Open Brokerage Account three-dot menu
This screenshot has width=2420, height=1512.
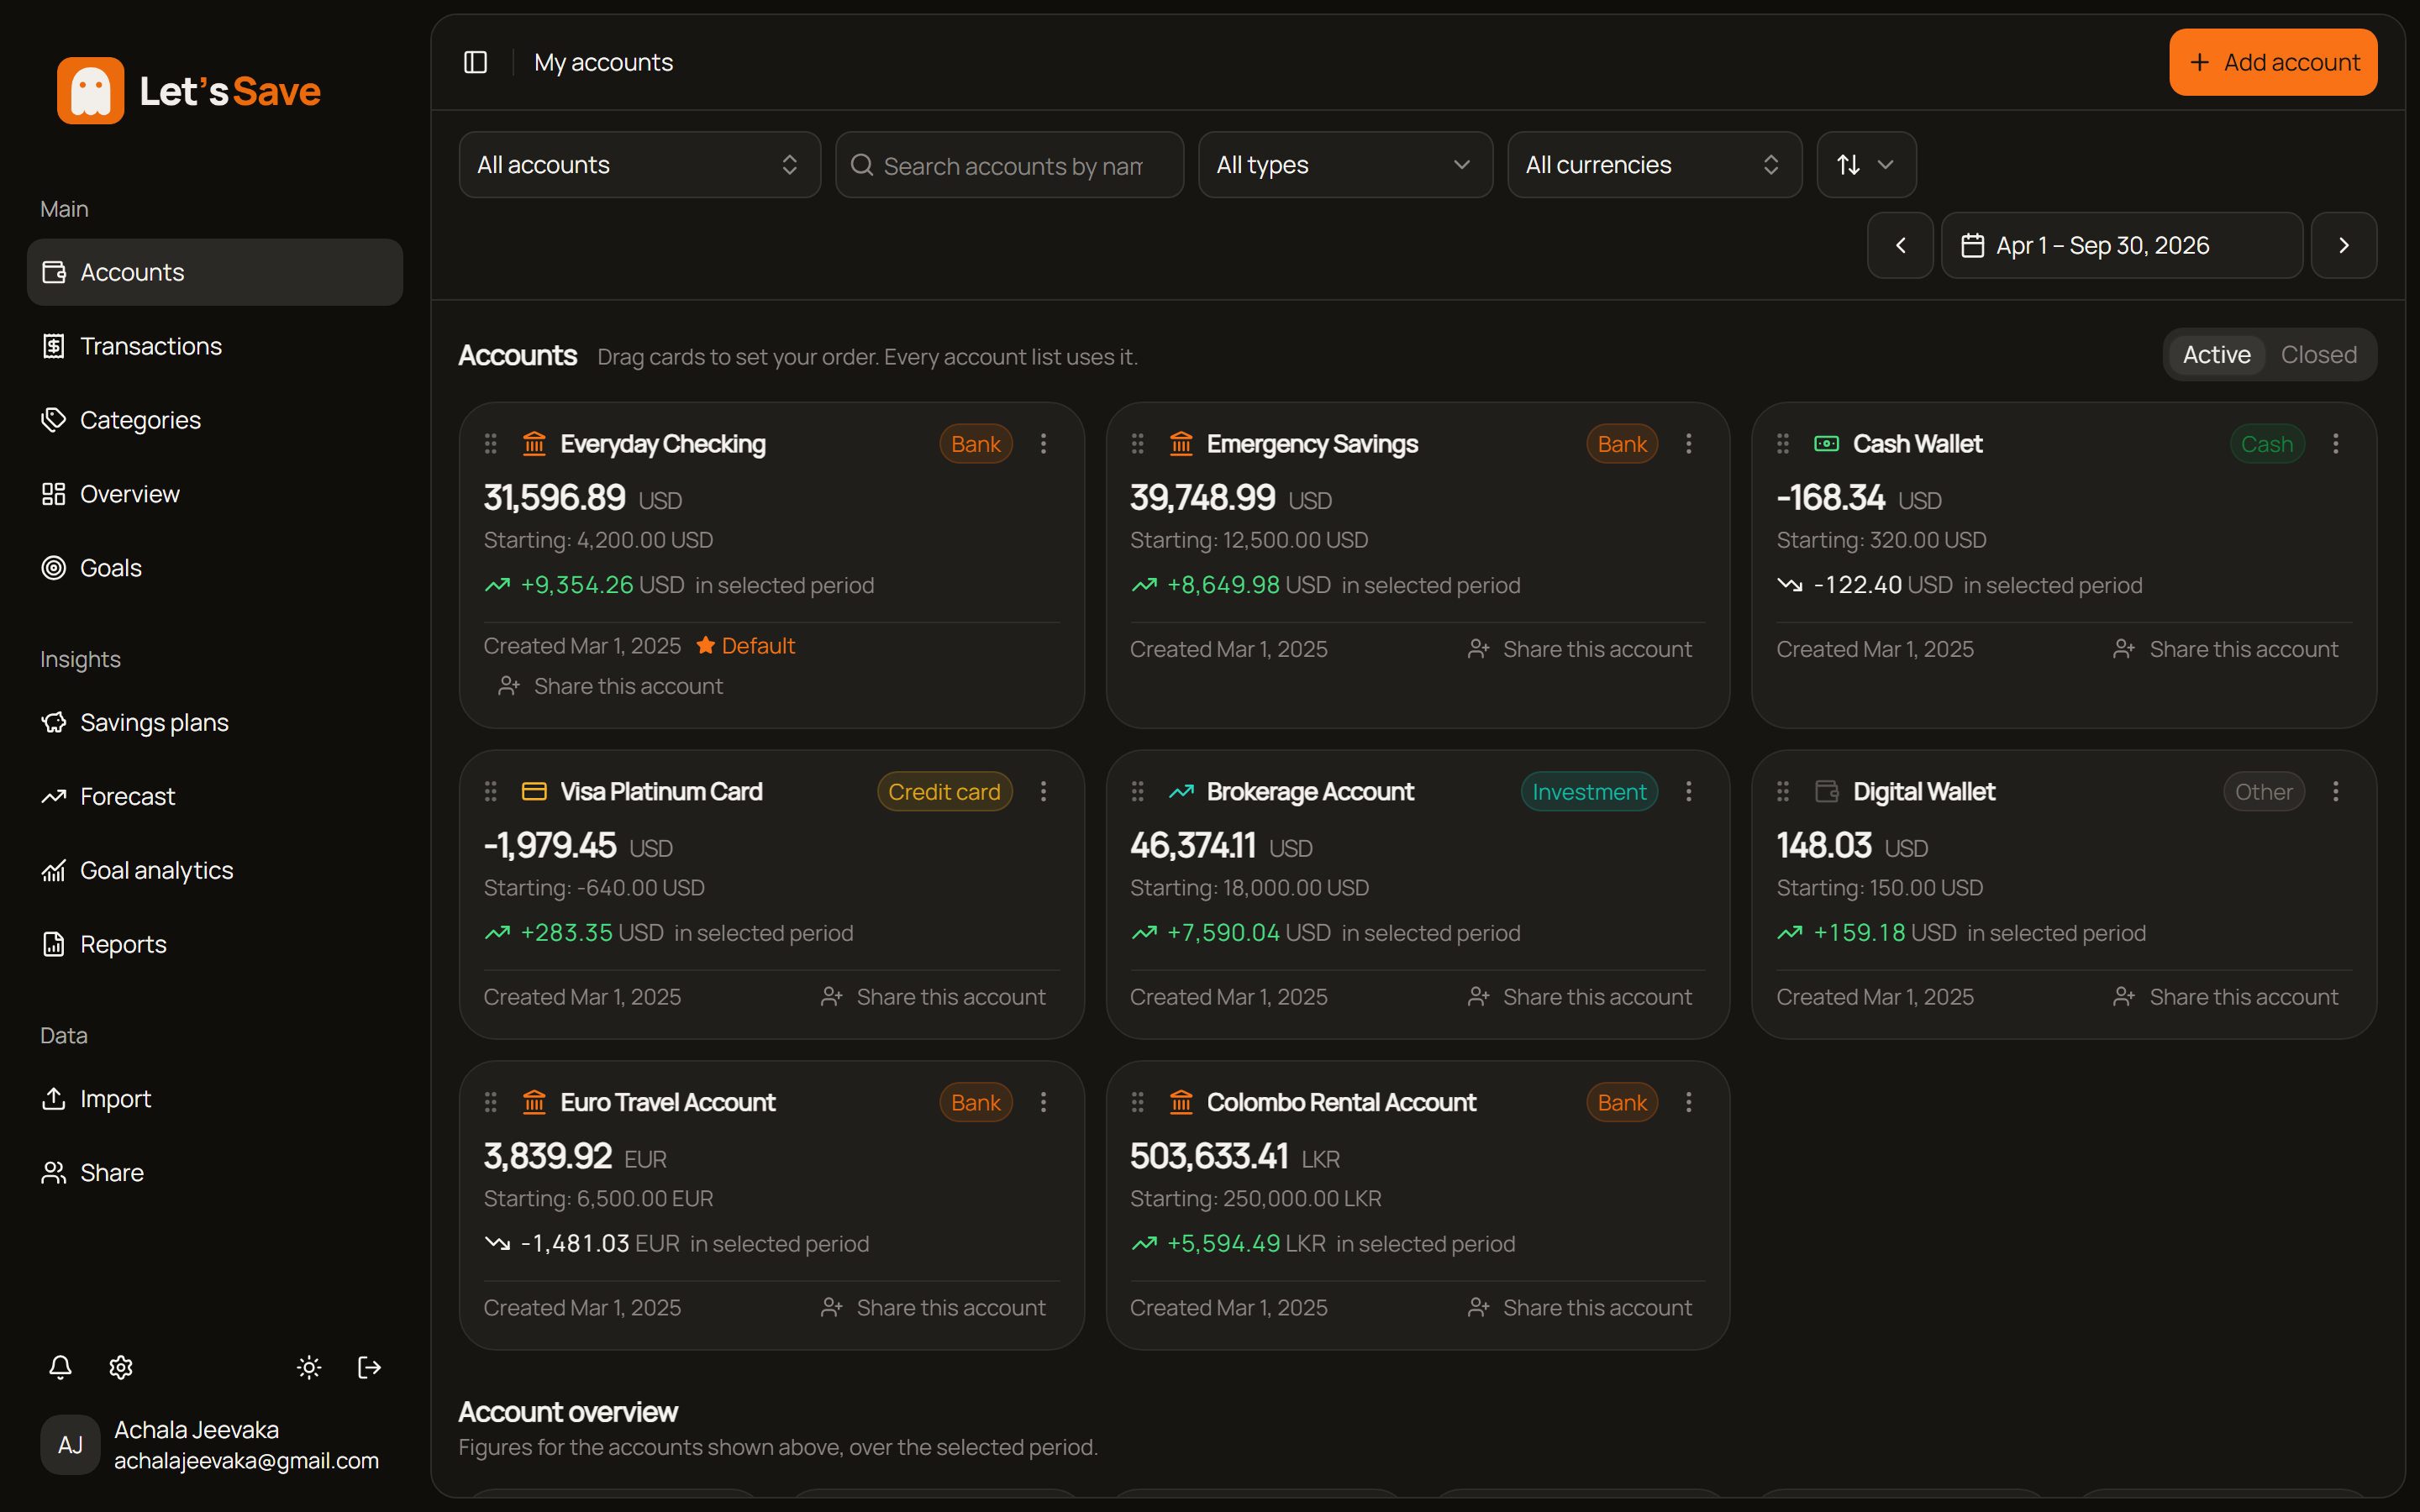coord(1689,791)
